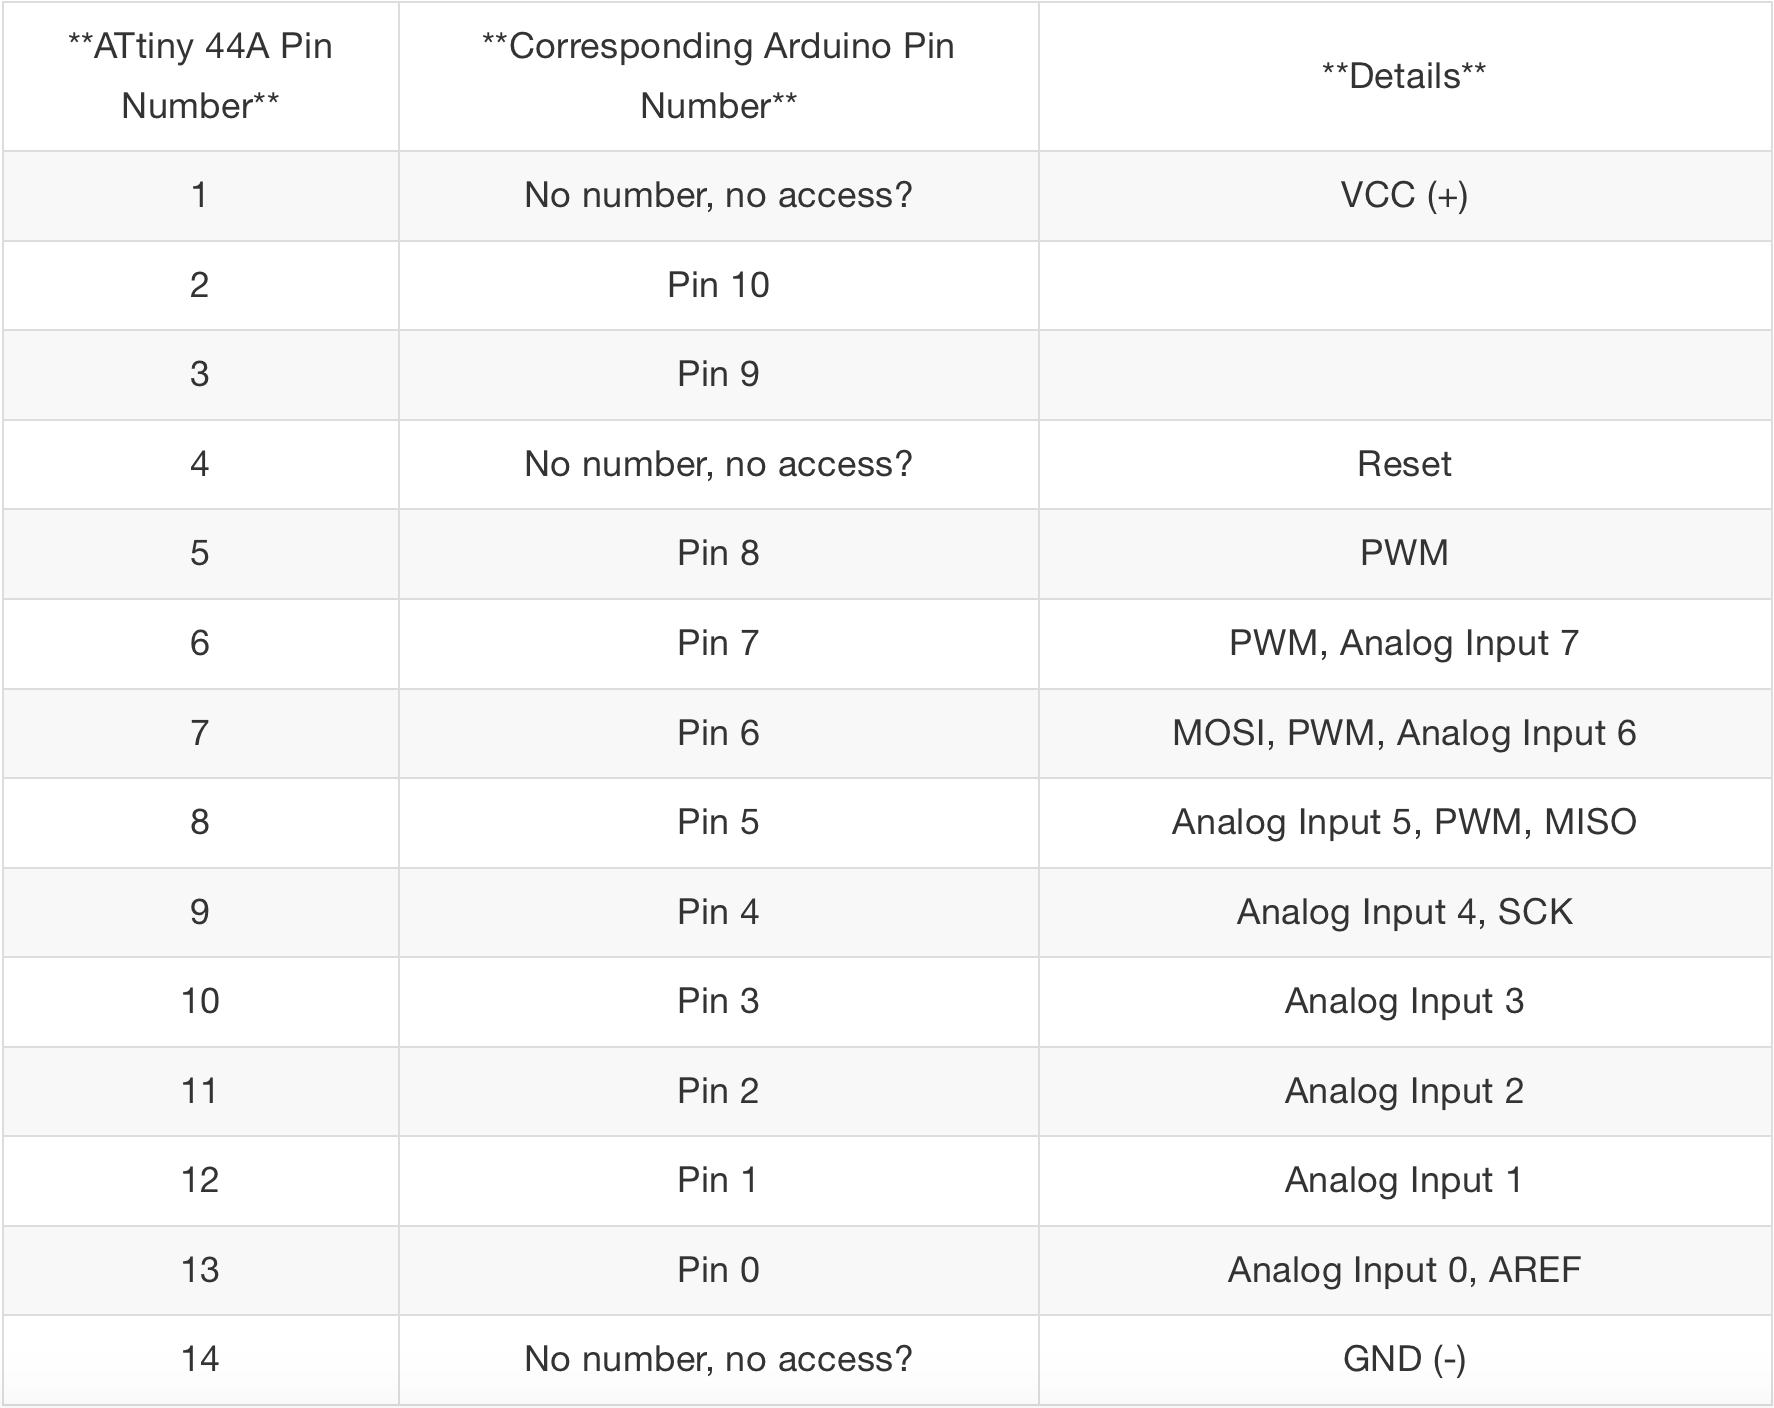The width and height of the screenshot is (1774, 1408).
Task: Click the Pin 3 cell
Action: (718, 1001)
